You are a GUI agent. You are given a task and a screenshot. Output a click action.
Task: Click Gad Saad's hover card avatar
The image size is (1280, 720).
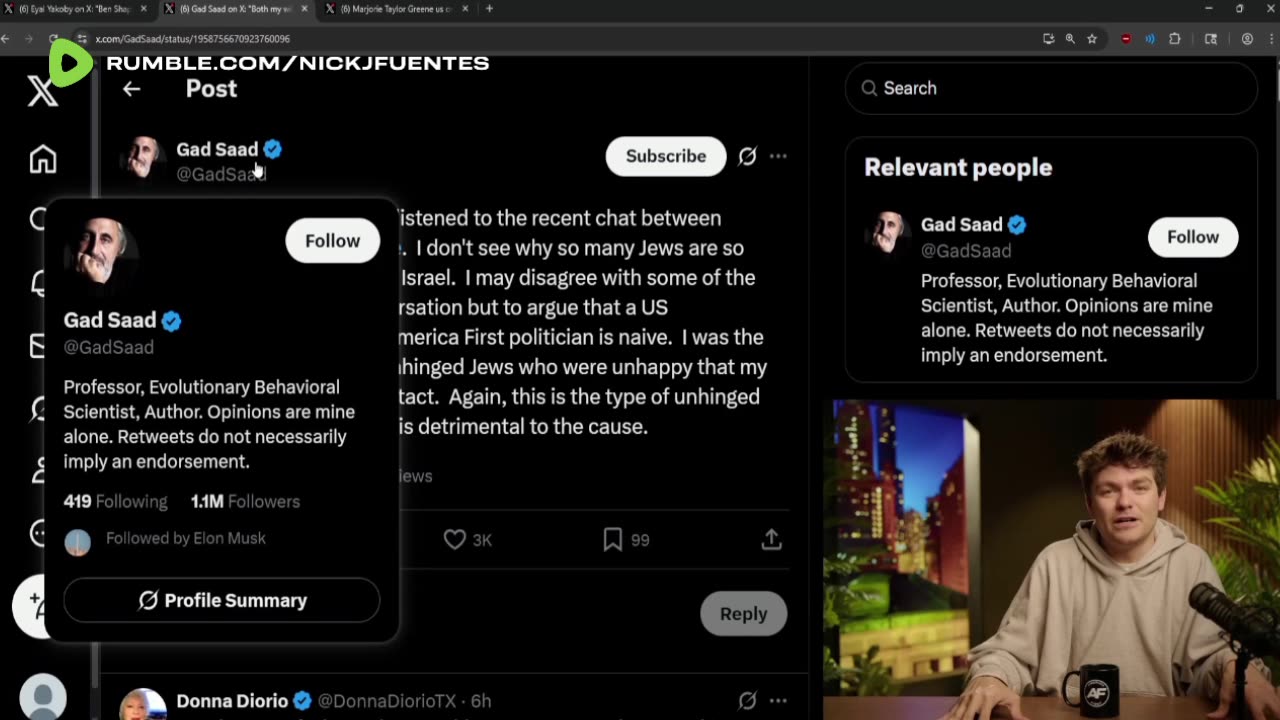100,251
